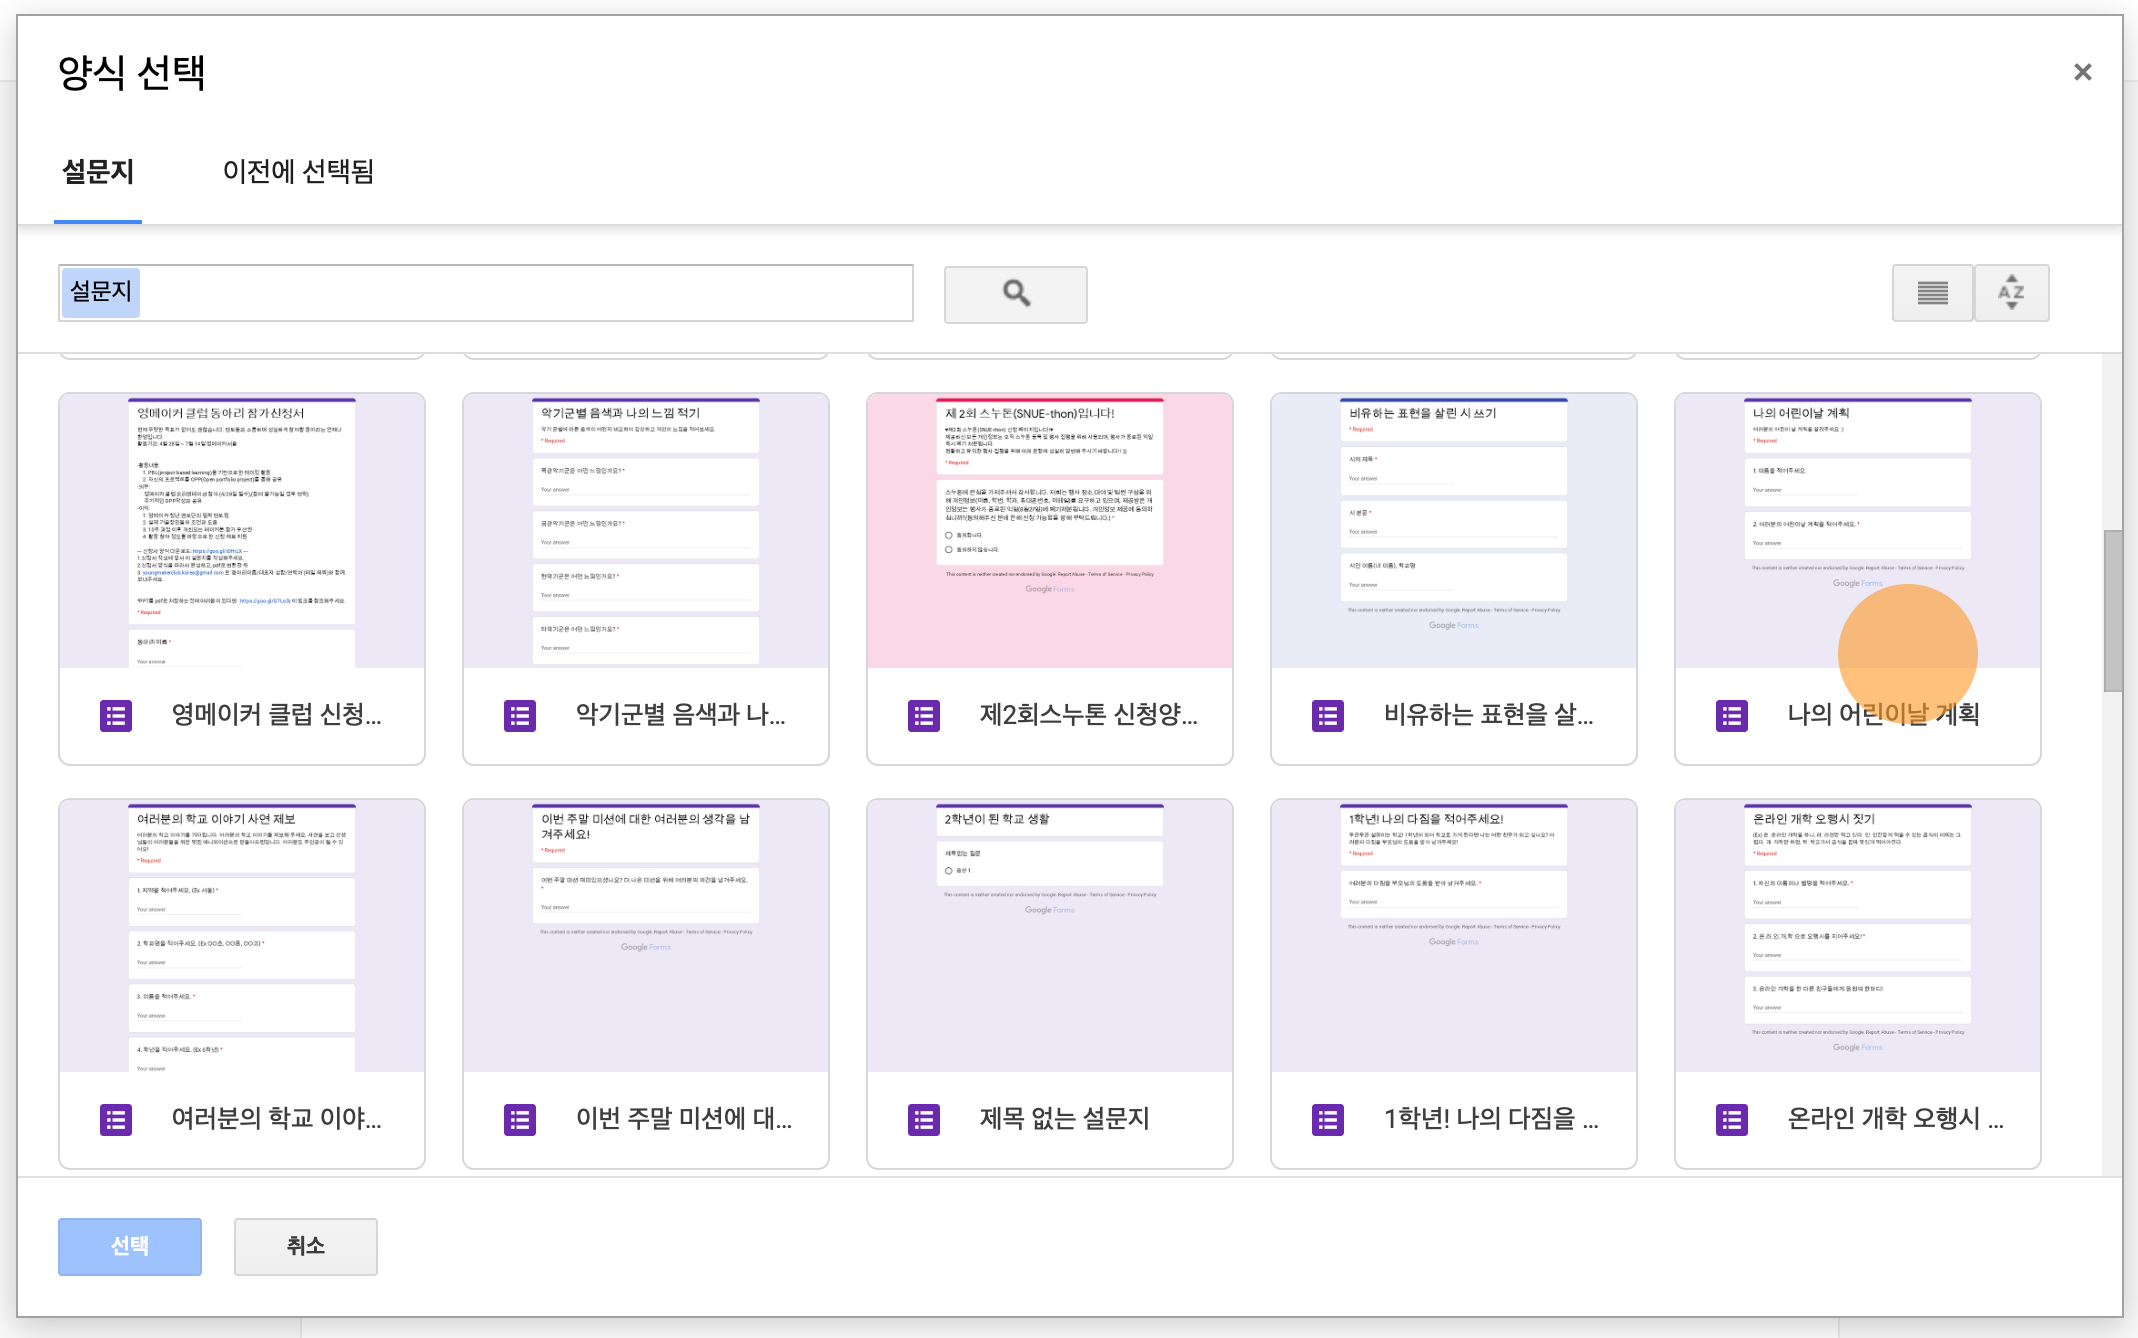The width and height of the screenshot is (2138, 1338).
Task: Switch to list view icon
Action: (1931, 293)
